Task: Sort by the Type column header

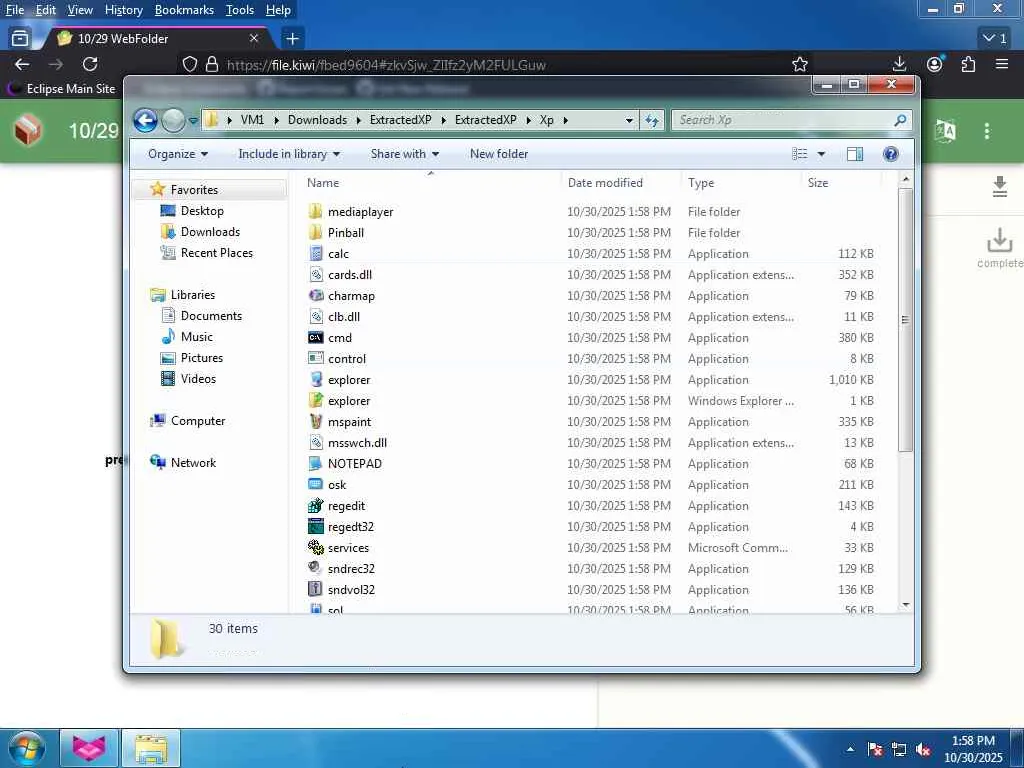Action: point(701,183)
